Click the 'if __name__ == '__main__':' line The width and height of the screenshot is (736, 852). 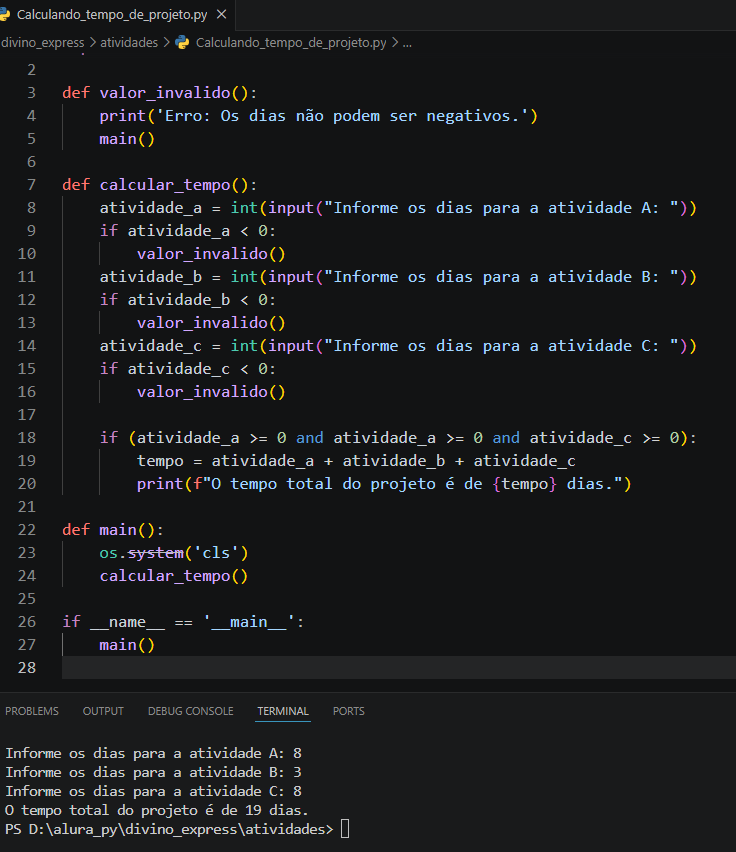click(183, 622)
